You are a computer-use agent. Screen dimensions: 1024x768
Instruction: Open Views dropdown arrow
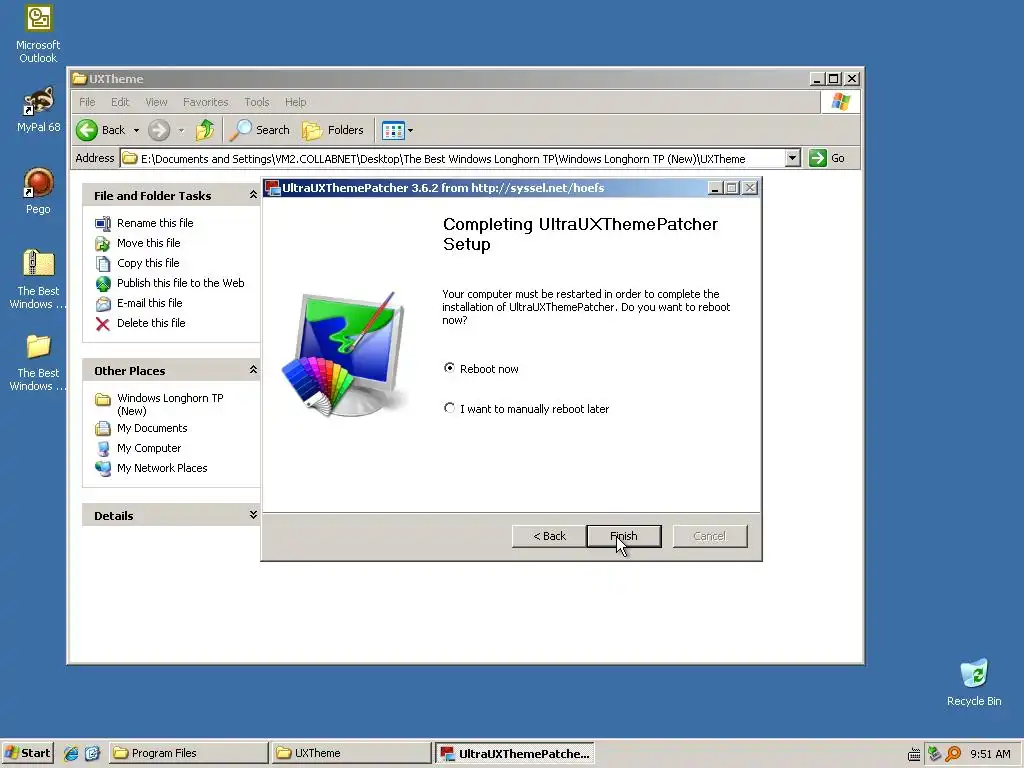[x=410, y=130]
